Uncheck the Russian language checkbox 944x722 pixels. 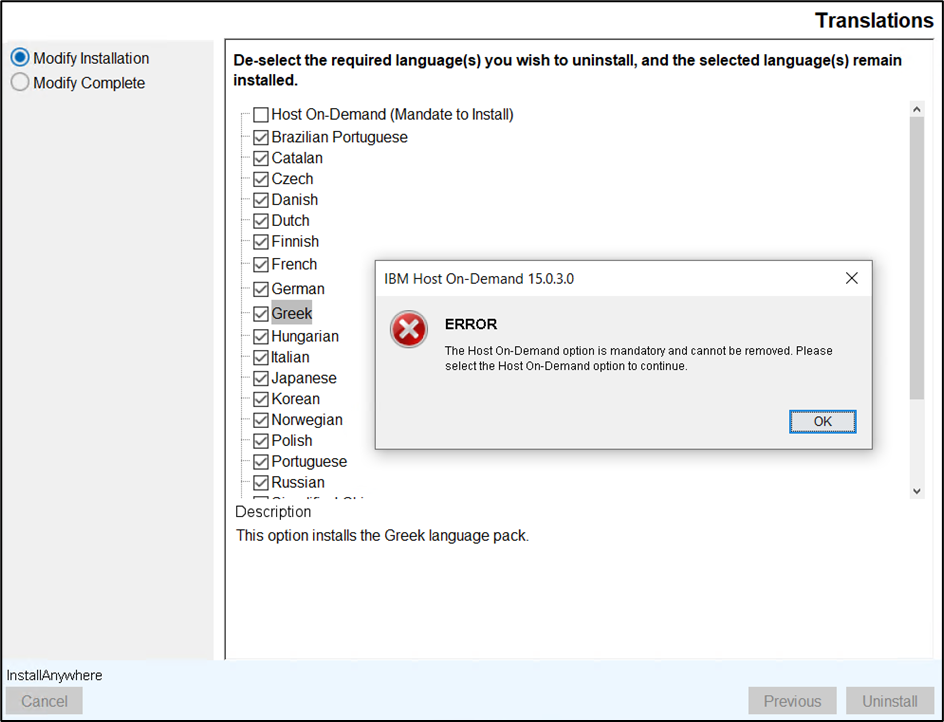[x=261, y=483]
